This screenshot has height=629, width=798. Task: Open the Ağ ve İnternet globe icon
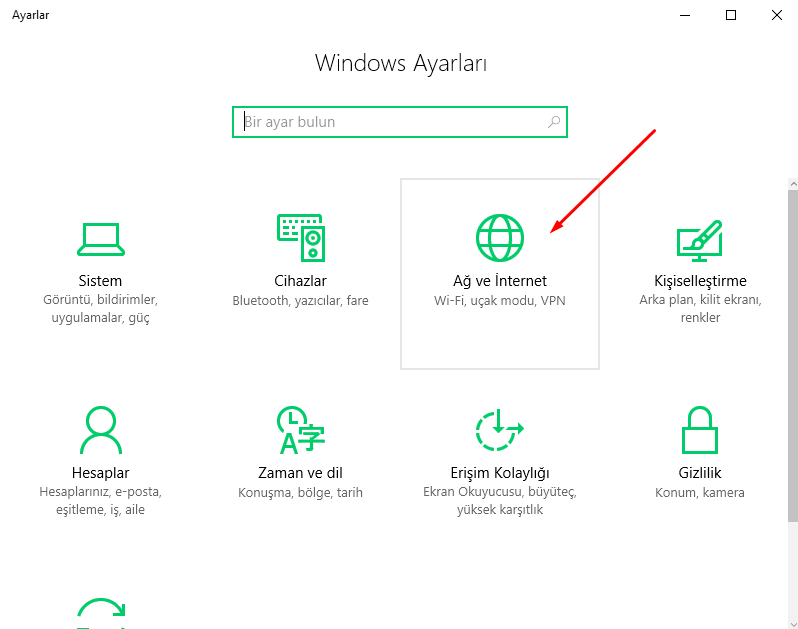500,238
